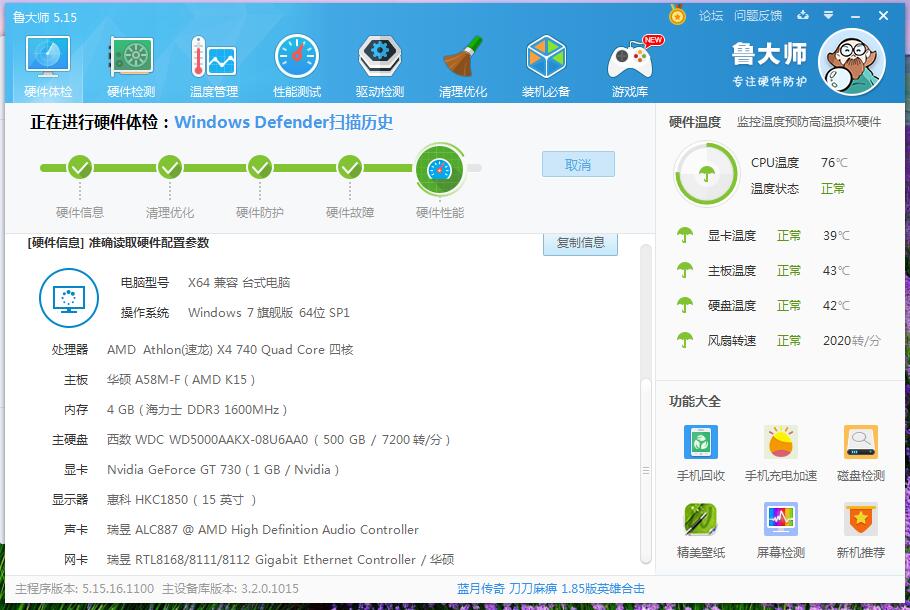Viewport: 910px width, 610px height.
Task: Open the 温度管理 temperature management tab
Action: 214,67
